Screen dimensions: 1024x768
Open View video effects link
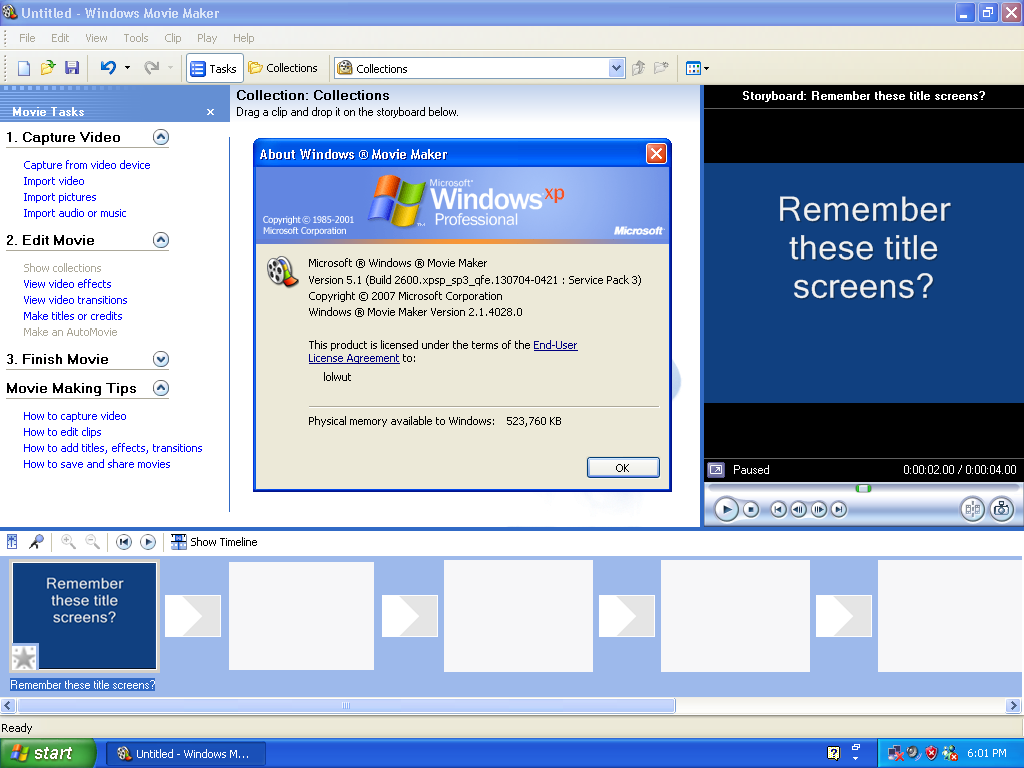pos(67,284)
